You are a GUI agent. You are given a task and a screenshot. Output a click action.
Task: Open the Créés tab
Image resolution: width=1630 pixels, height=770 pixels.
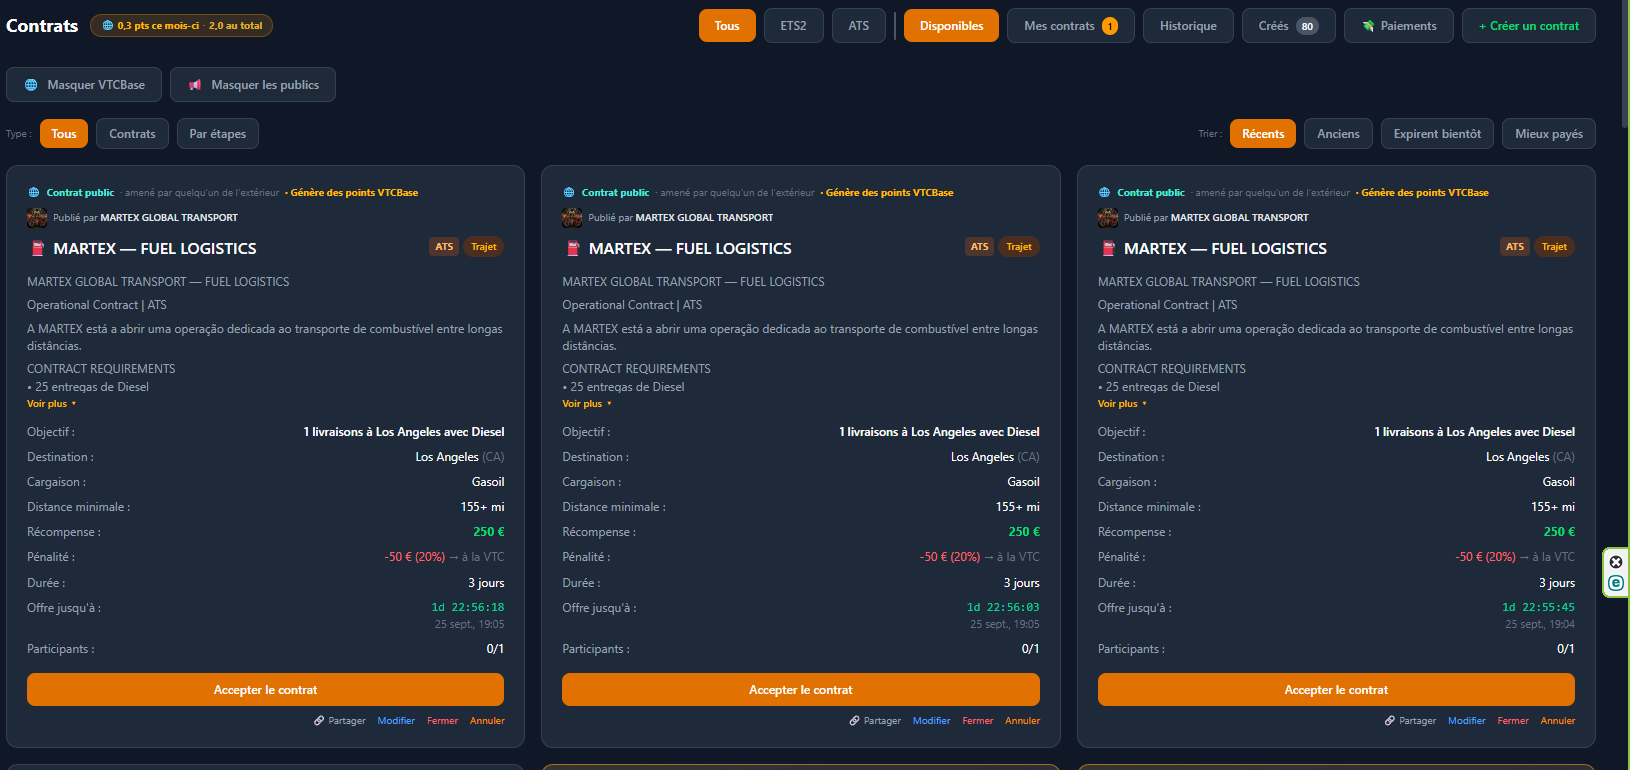click(x=1288, y=26)
